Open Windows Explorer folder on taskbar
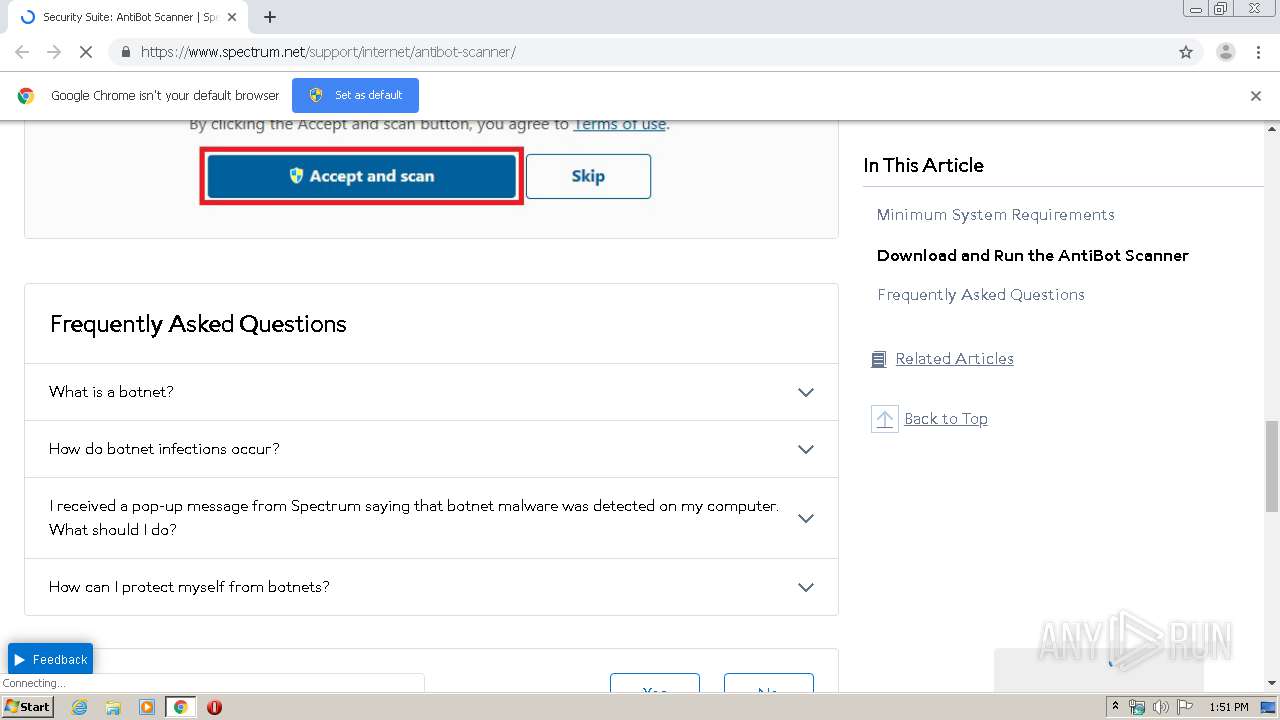1280x720 pixels. point(113,707)
